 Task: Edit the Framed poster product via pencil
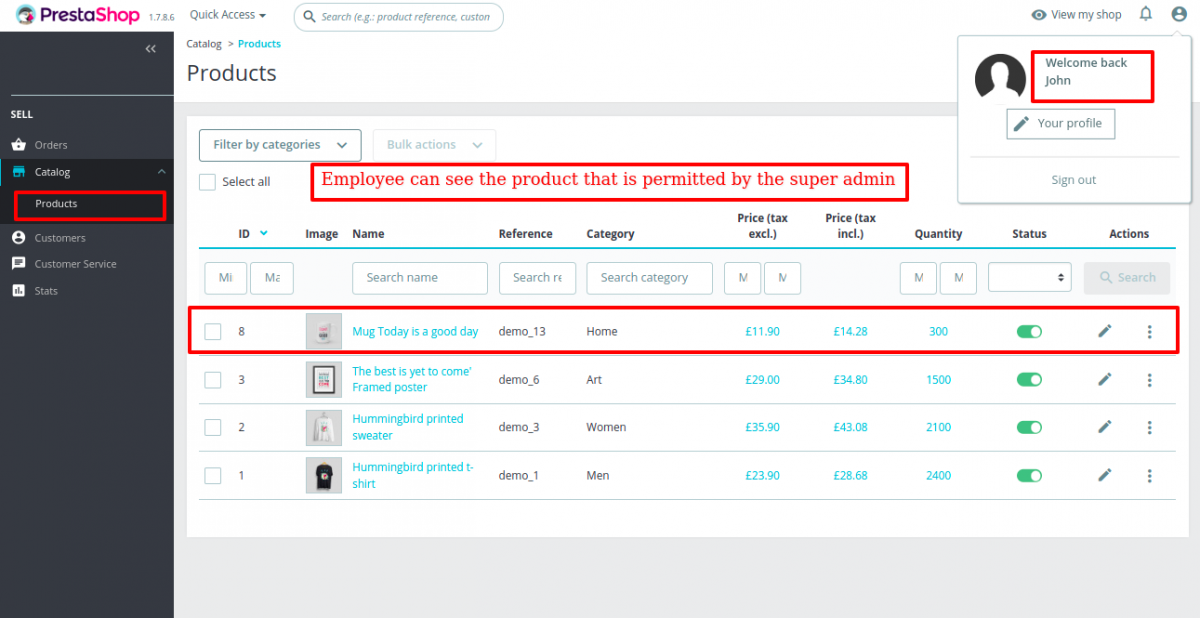(x=1105, y=379)
